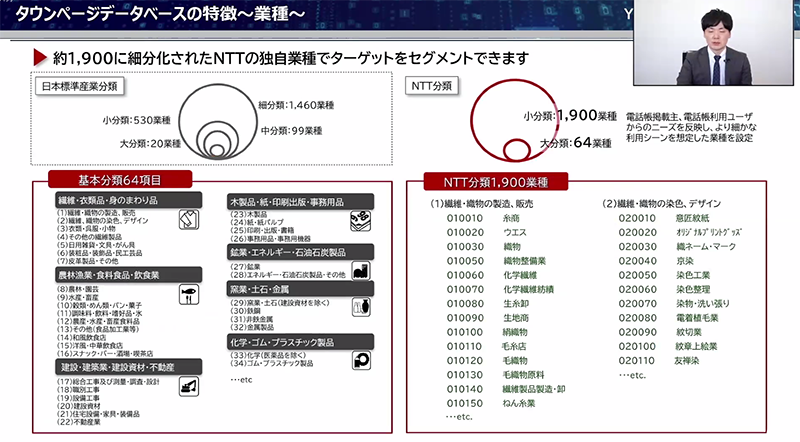Click the tire icon for 化学・ゴム・プラスチック
Screen dimensions: 800x442
(x=360, y=359)
